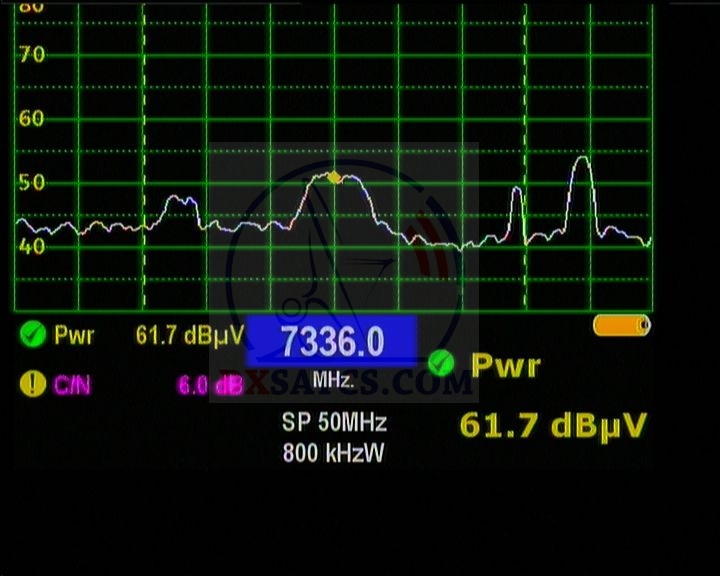Click the small 61.7 dBµV value on left
Screen dimensions: 720x576
click(x=184, y=335)
